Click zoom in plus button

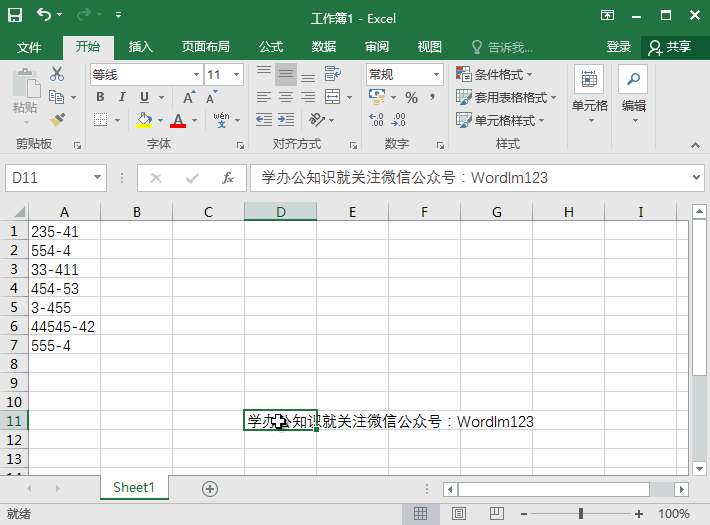pyautogui.click(x=638, y=514)
